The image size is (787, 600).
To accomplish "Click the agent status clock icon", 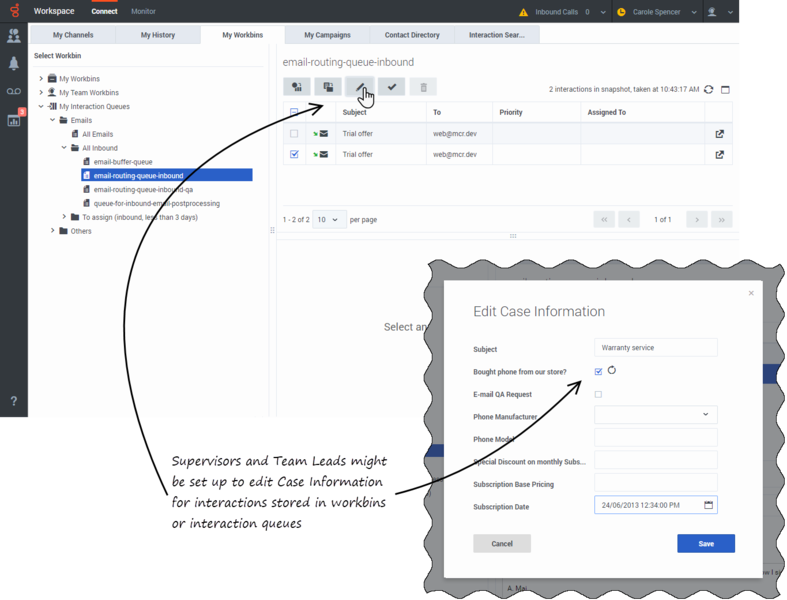I will tap(621, 12).
